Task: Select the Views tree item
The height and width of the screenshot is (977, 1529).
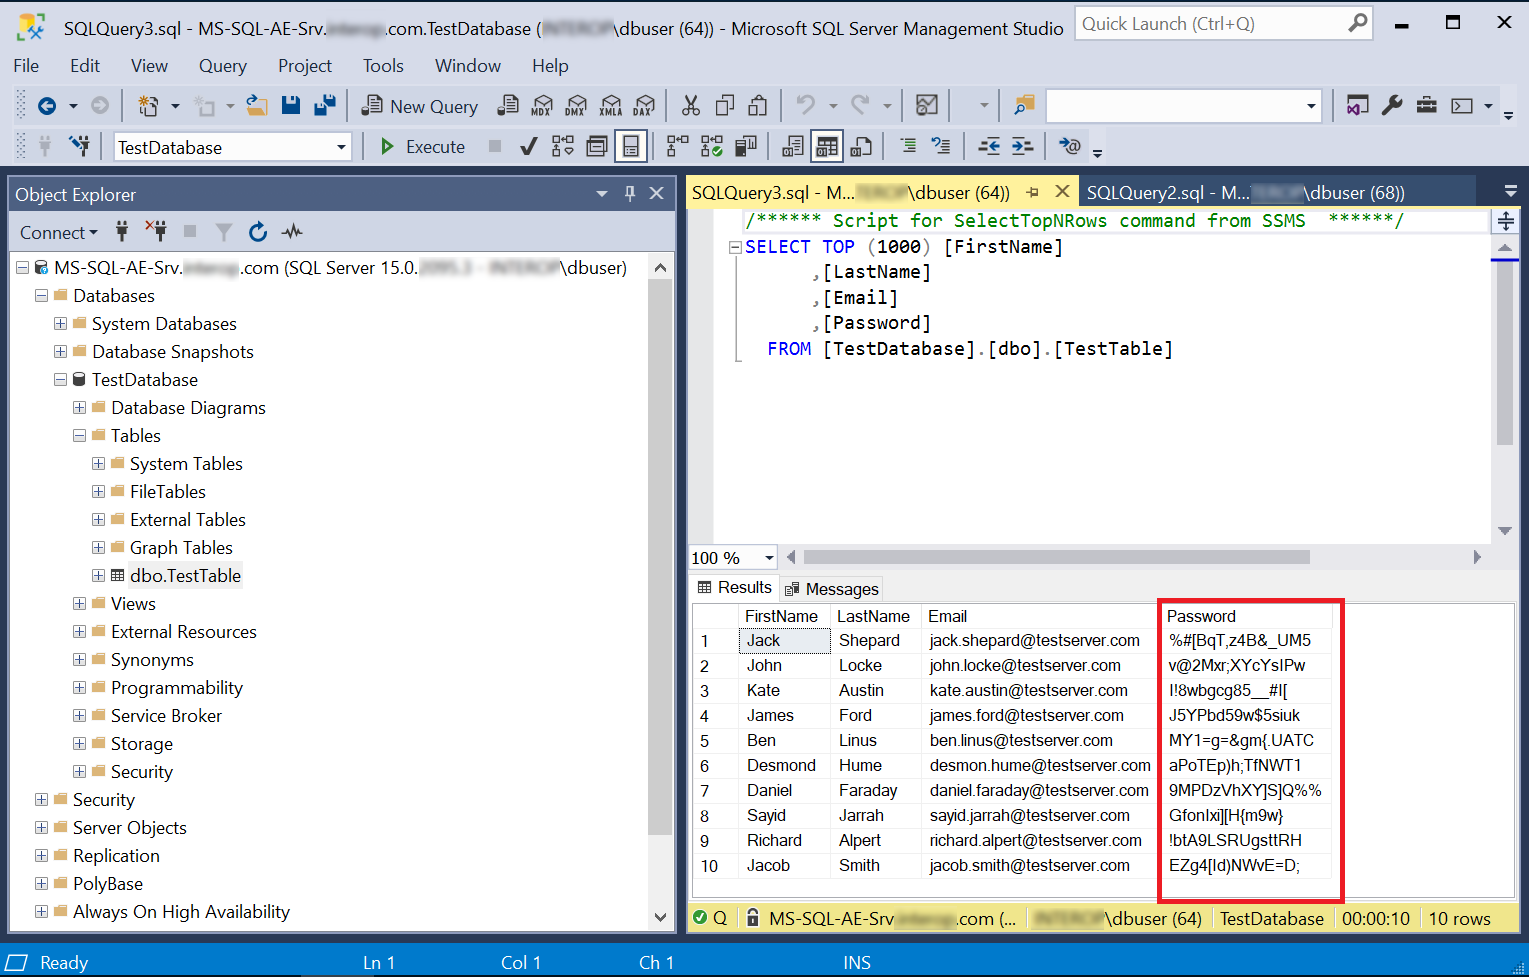Action: [133, 604]
